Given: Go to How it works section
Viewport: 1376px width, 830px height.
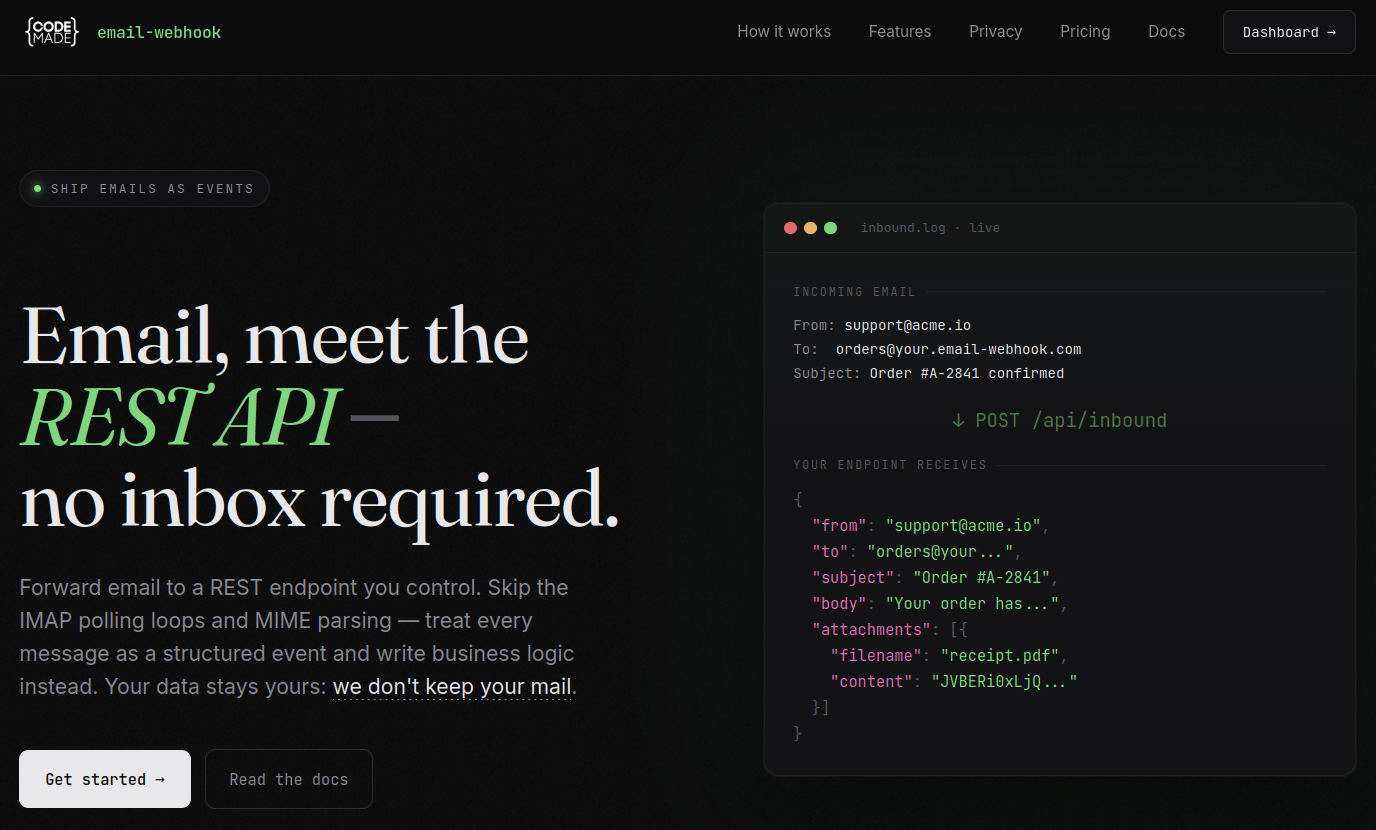Looking at the screenshot, I should (784, 32).
